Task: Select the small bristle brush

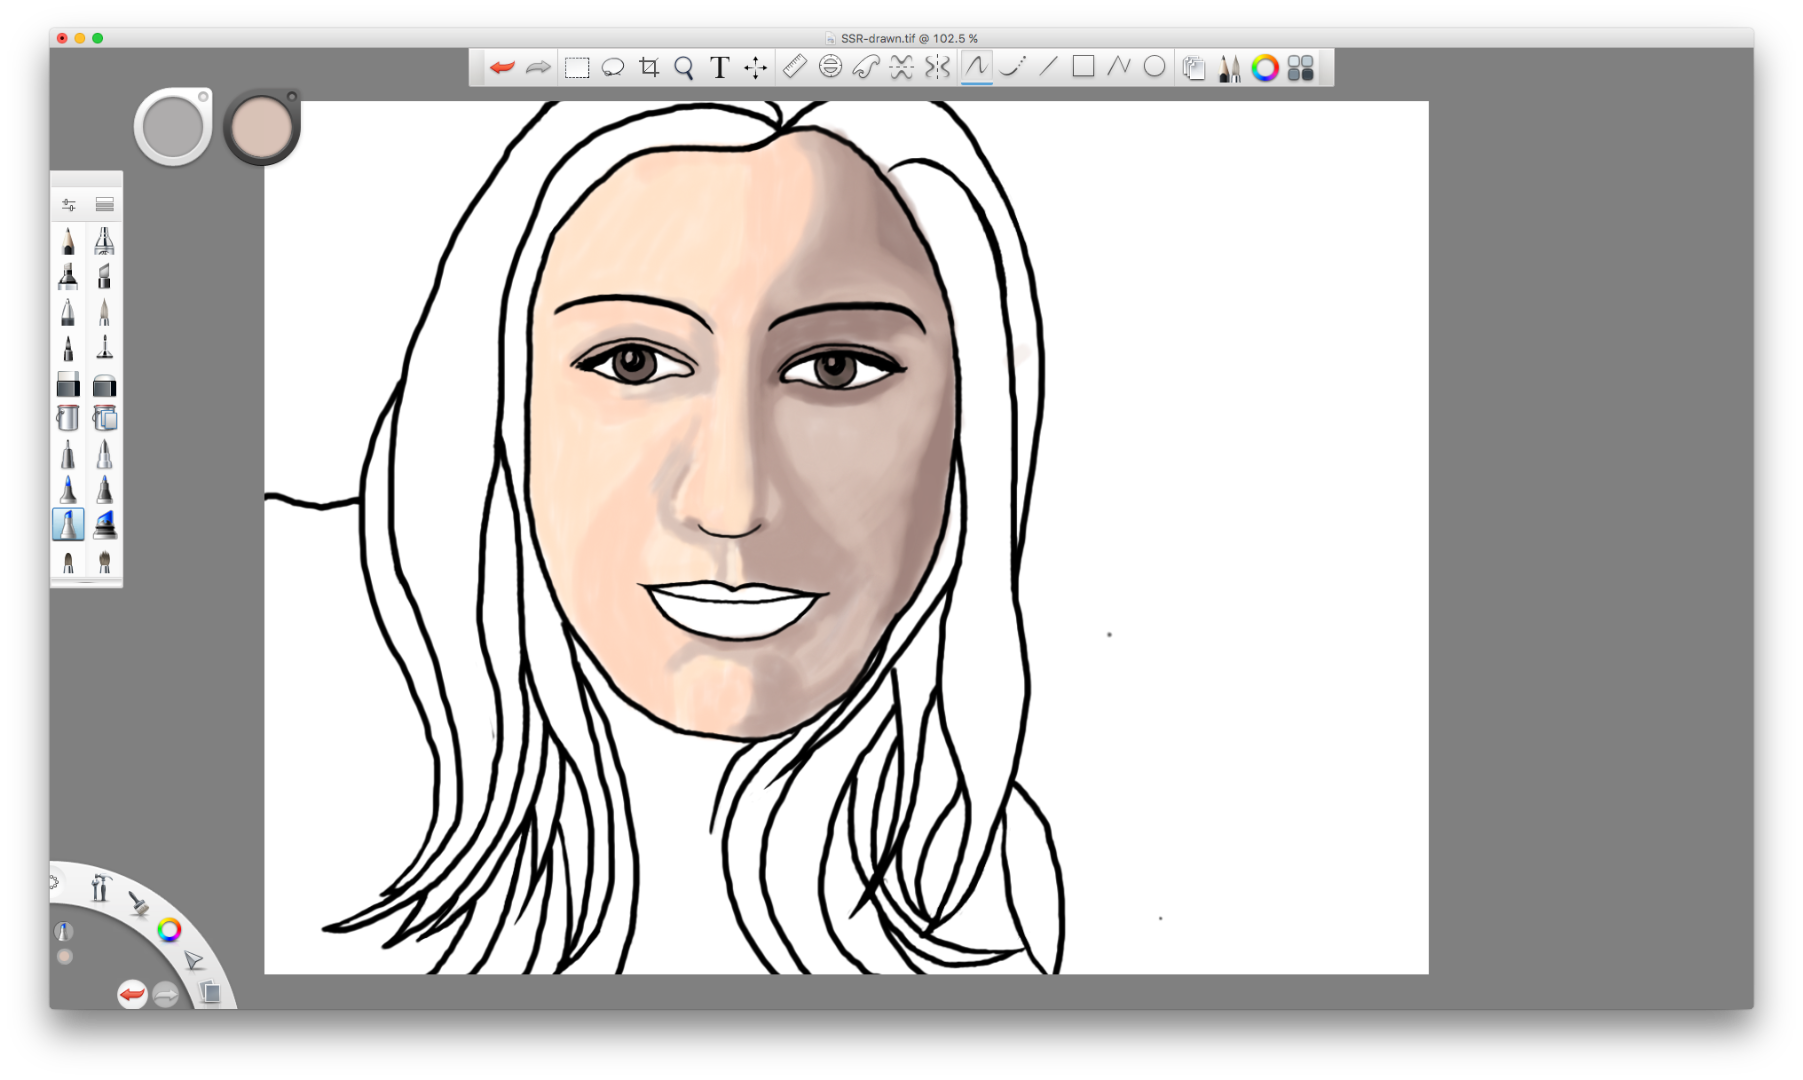Action: click(68, 562)
